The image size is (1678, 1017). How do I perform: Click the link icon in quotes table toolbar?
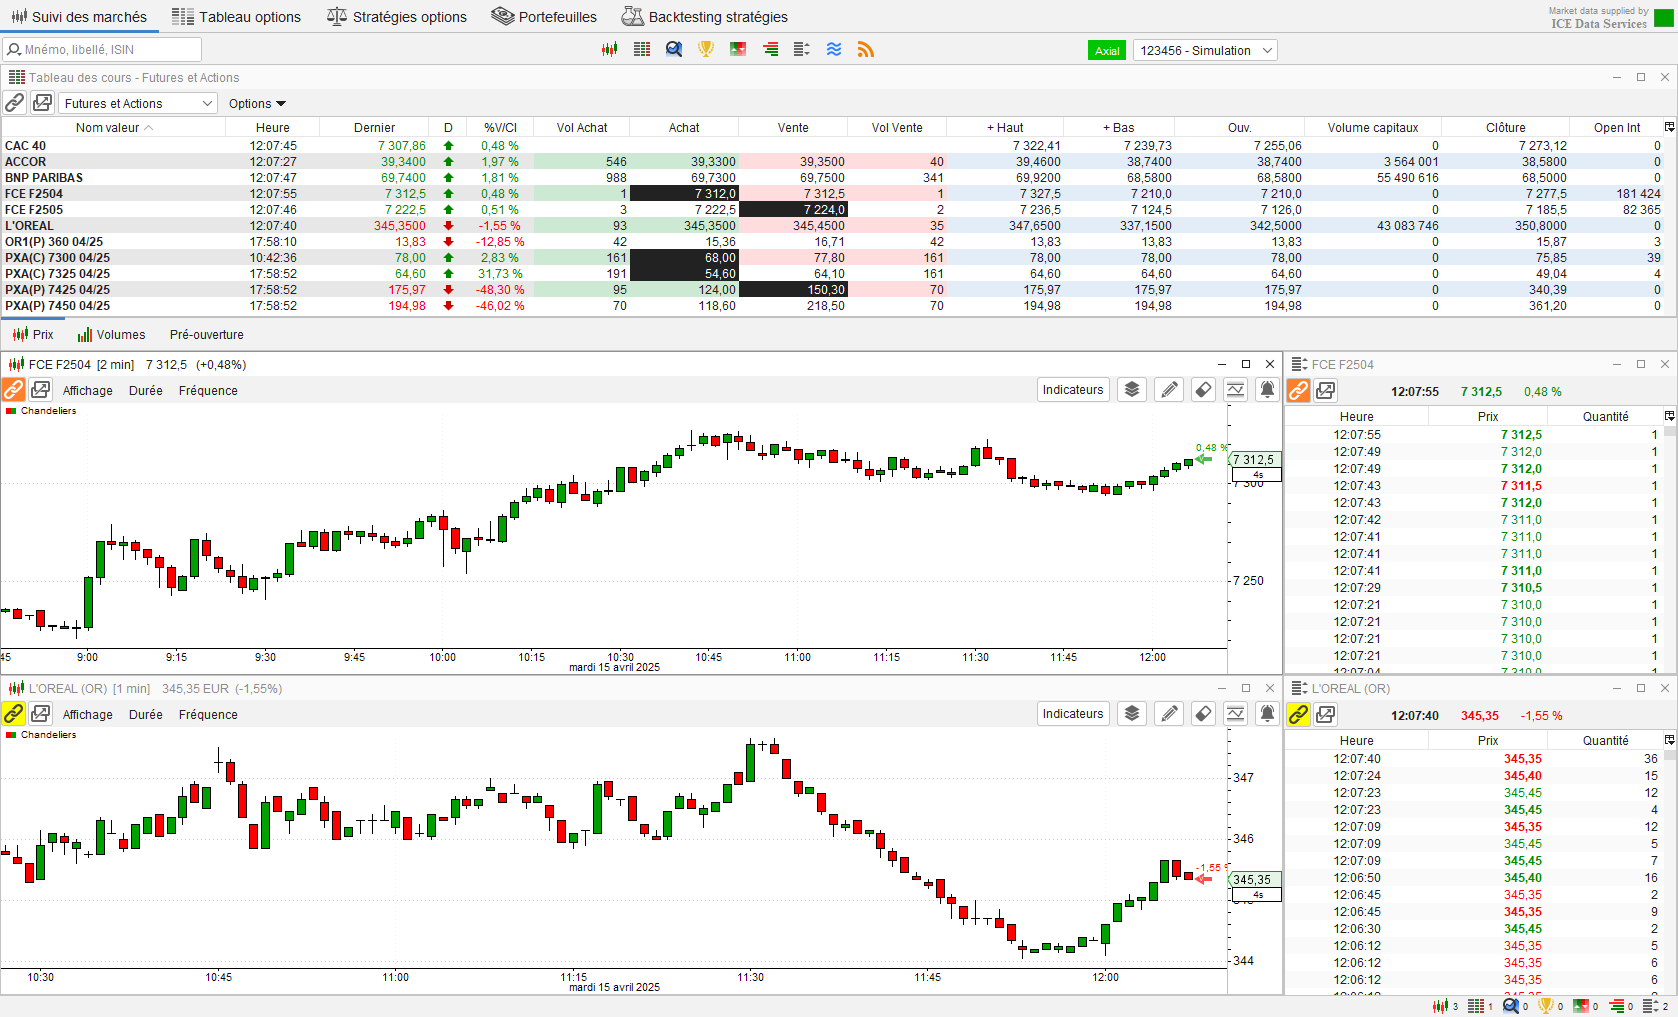pyautogui.click(x=14, y=103)
